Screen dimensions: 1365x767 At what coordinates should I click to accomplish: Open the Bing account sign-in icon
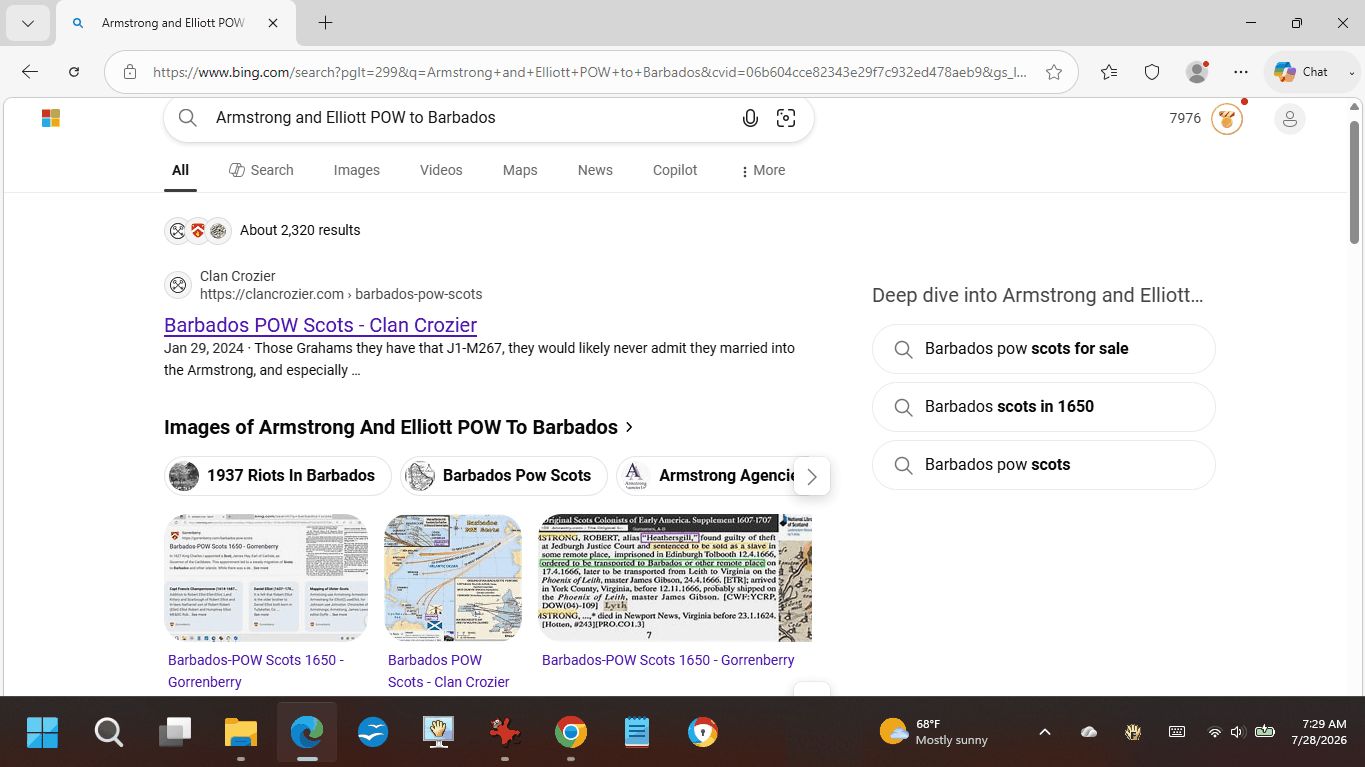1290,119
